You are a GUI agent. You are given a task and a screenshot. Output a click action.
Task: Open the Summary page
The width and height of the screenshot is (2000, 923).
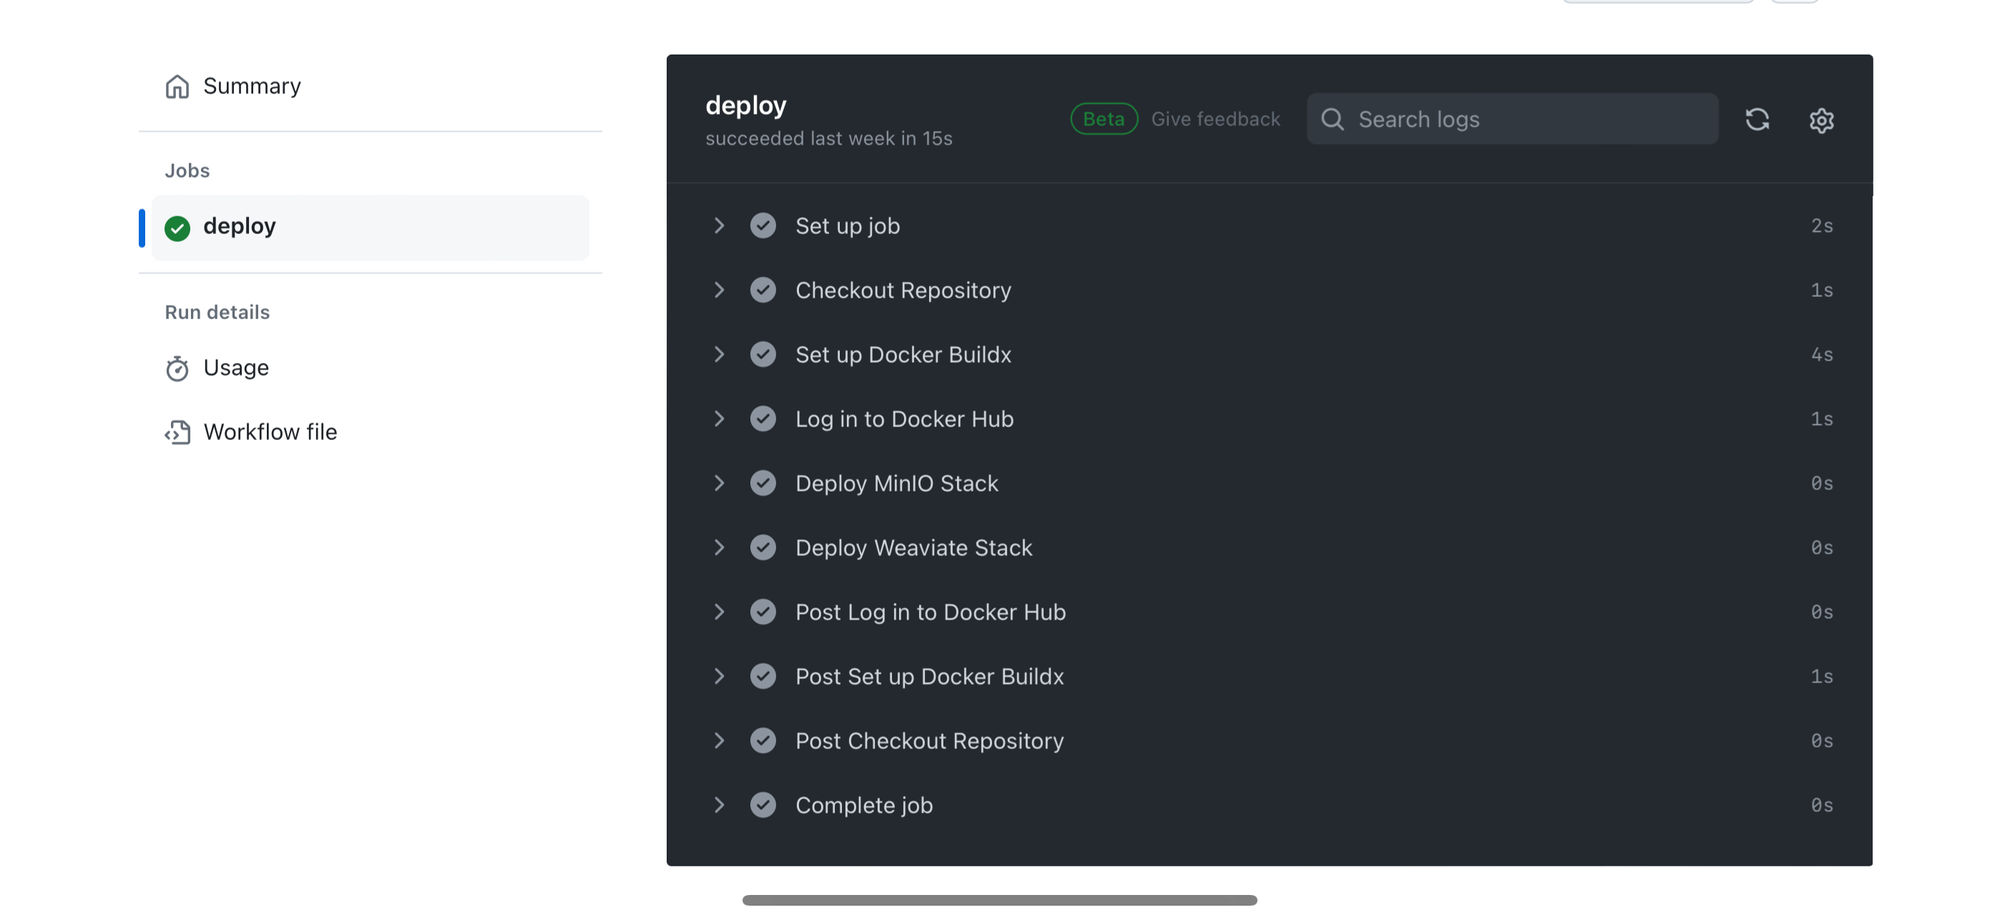coord(252,87)
